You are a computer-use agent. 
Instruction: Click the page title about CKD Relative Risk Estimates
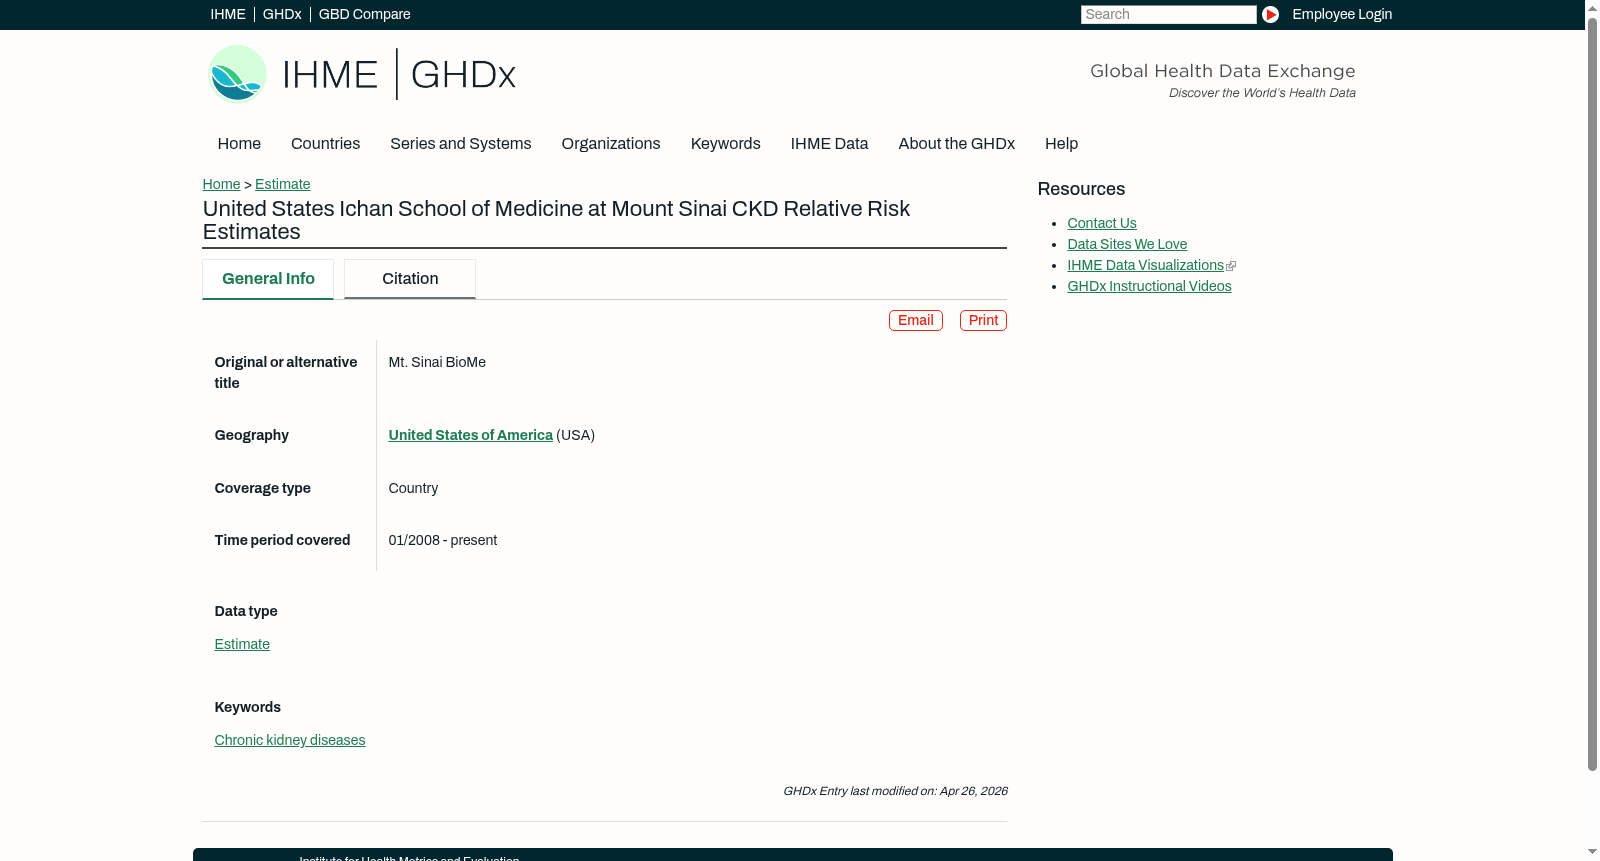click(x=556, y=220)
